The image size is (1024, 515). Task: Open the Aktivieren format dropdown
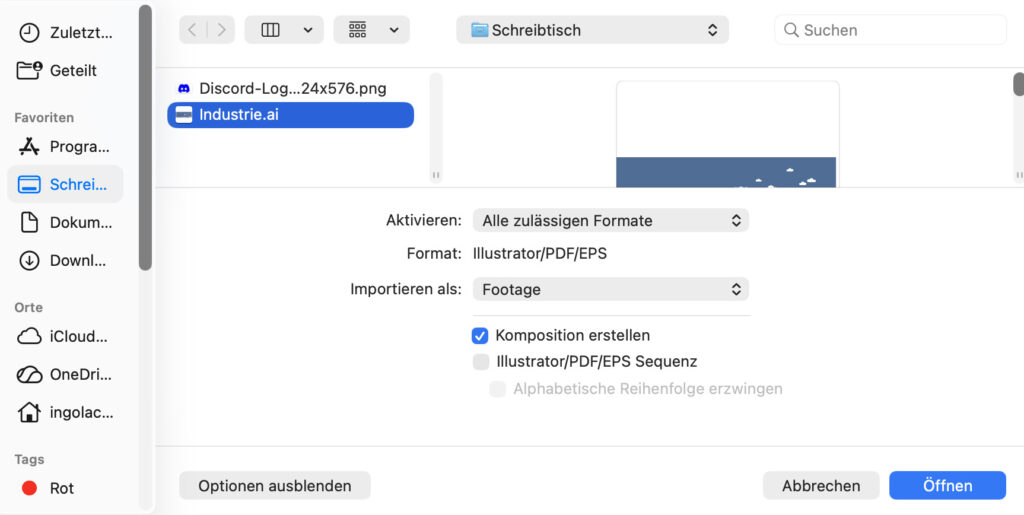click(x=610, y=220)
